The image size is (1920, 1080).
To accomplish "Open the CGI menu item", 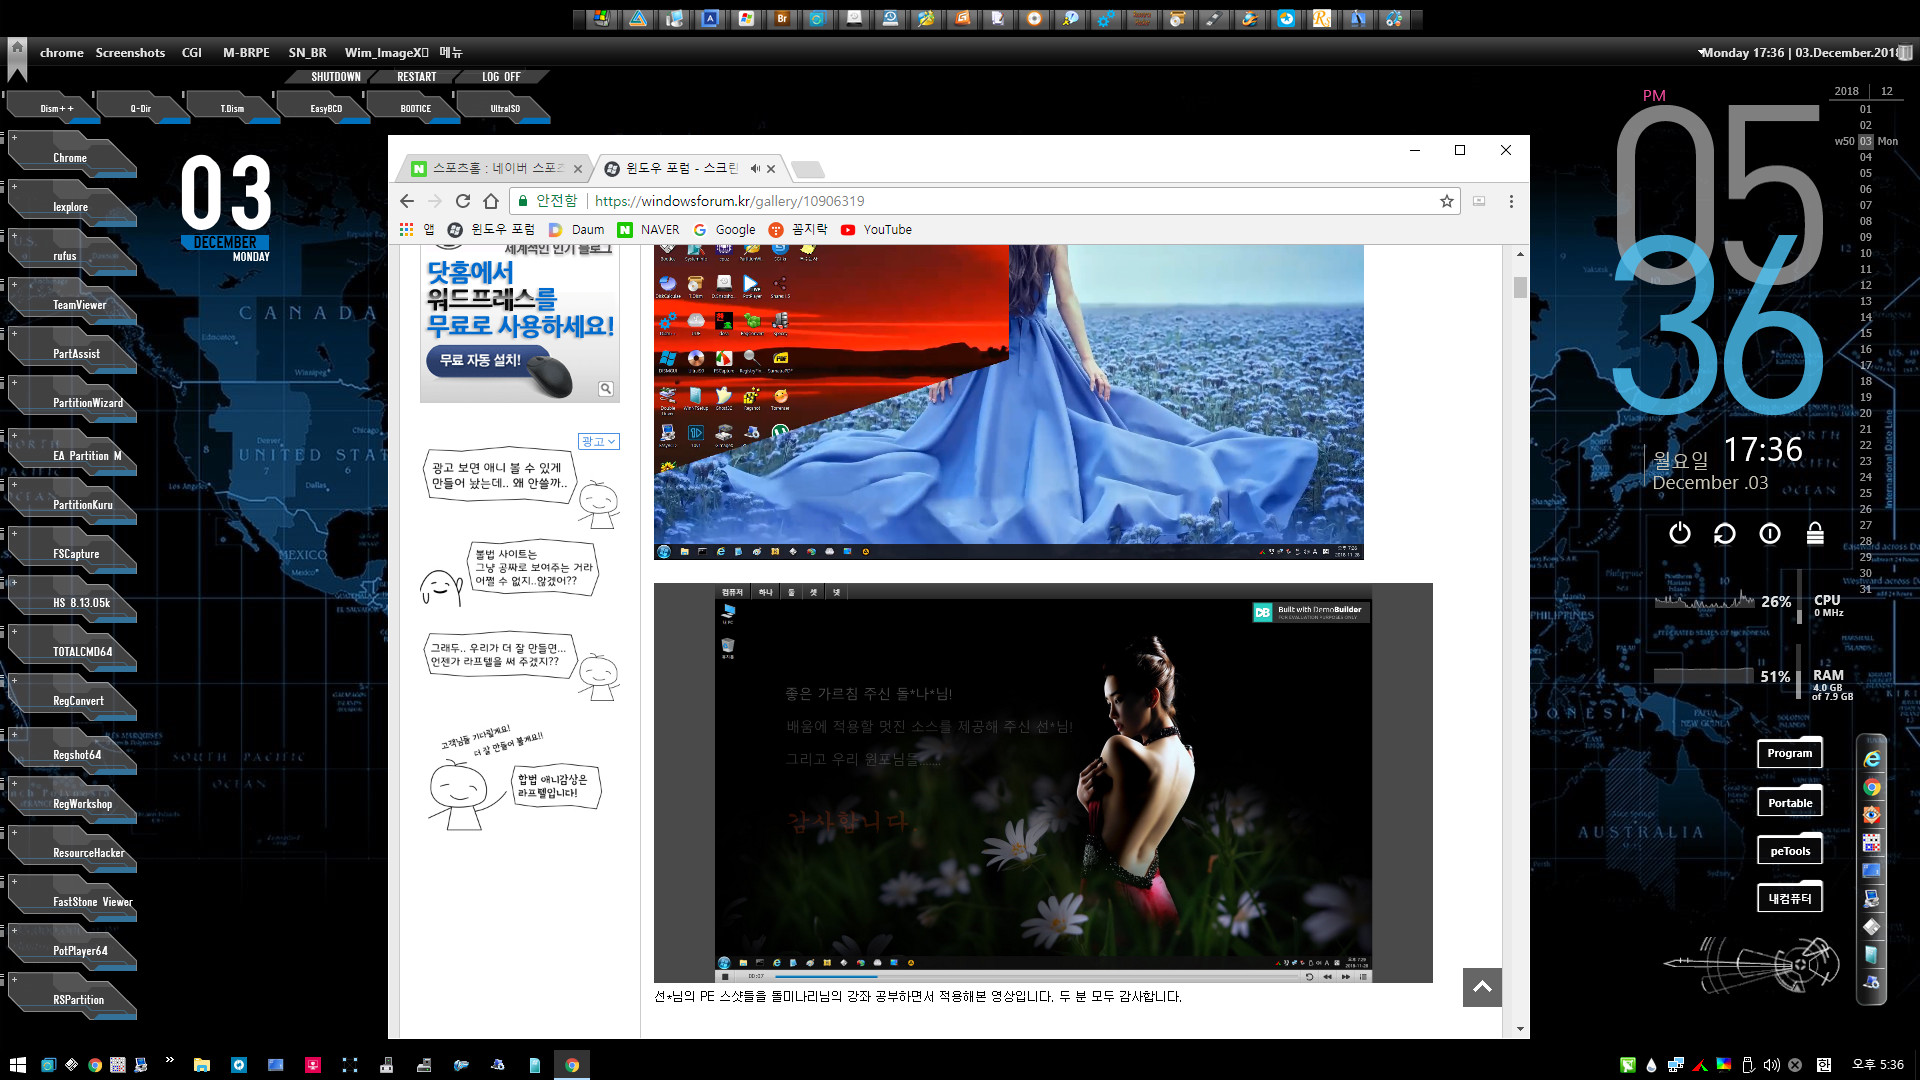I will pyautogui.click(x=192, y=52).
